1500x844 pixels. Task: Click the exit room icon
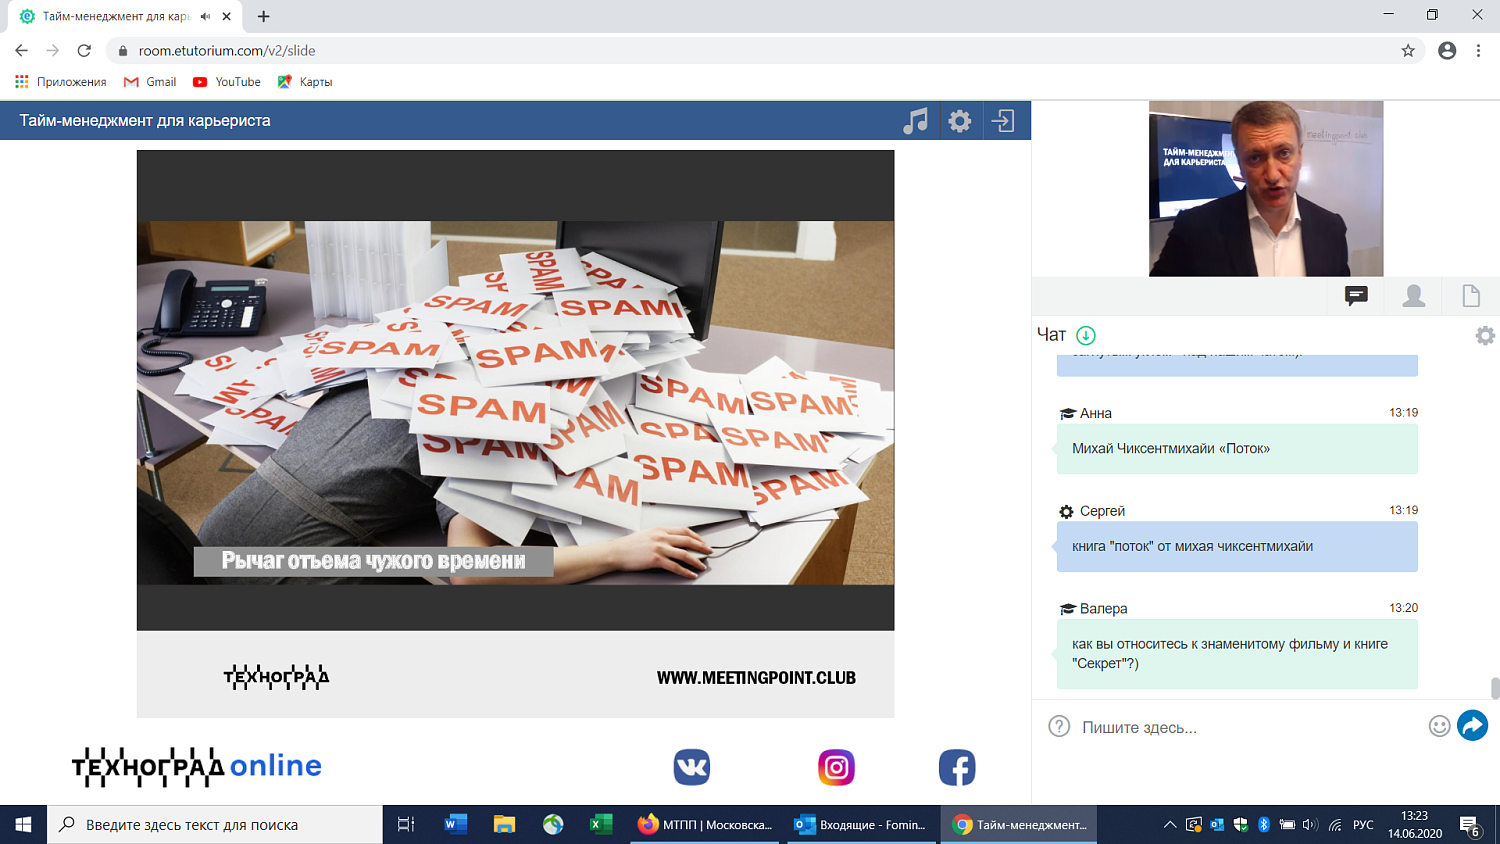1003,121
